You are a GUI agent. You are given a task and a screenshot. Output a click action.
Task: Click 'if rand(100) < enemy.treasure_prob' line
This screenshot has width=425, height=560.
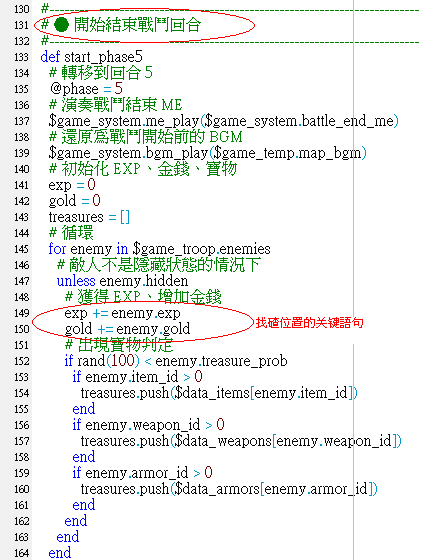176,361
